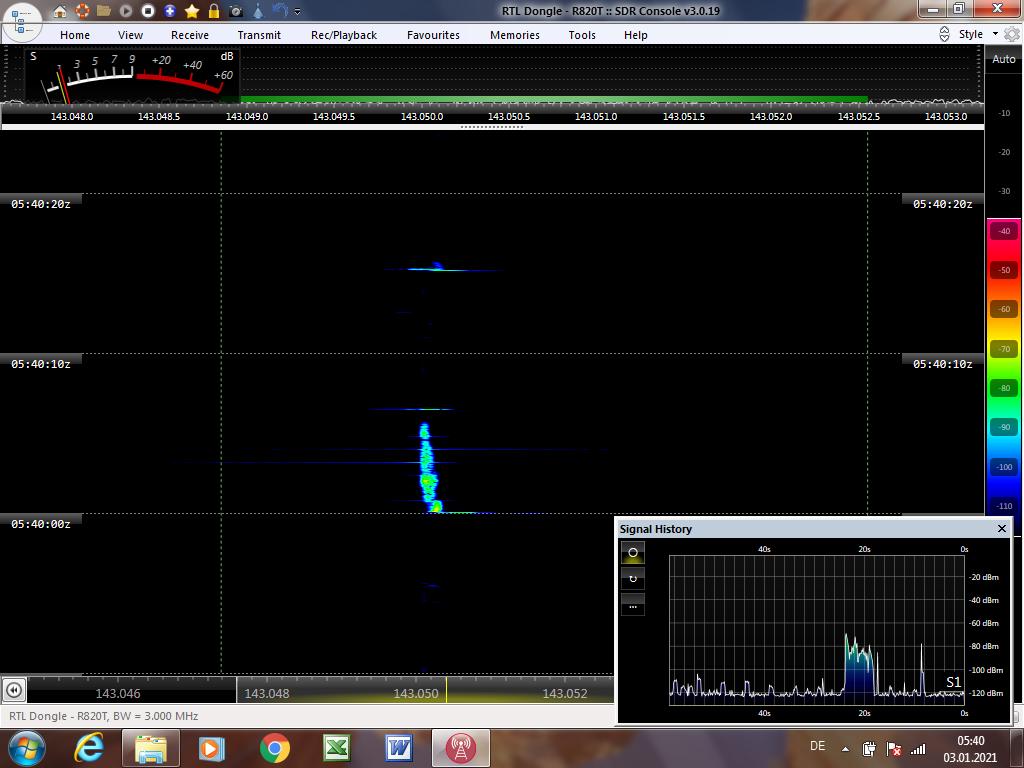Stop the radio with the stop icon

(148, 10)
